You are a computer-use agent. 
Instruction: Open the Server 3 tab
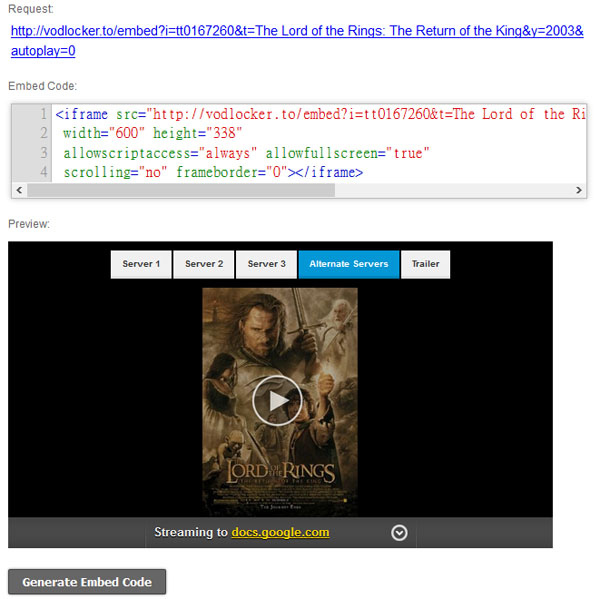(x=267, y=264)
